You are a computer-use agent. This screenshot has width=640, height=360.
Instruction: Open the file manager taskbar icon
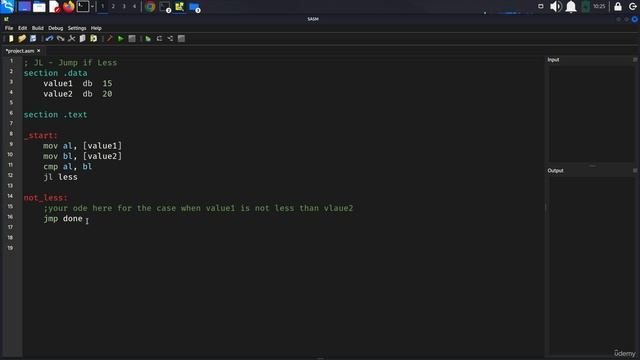[39, 7]
